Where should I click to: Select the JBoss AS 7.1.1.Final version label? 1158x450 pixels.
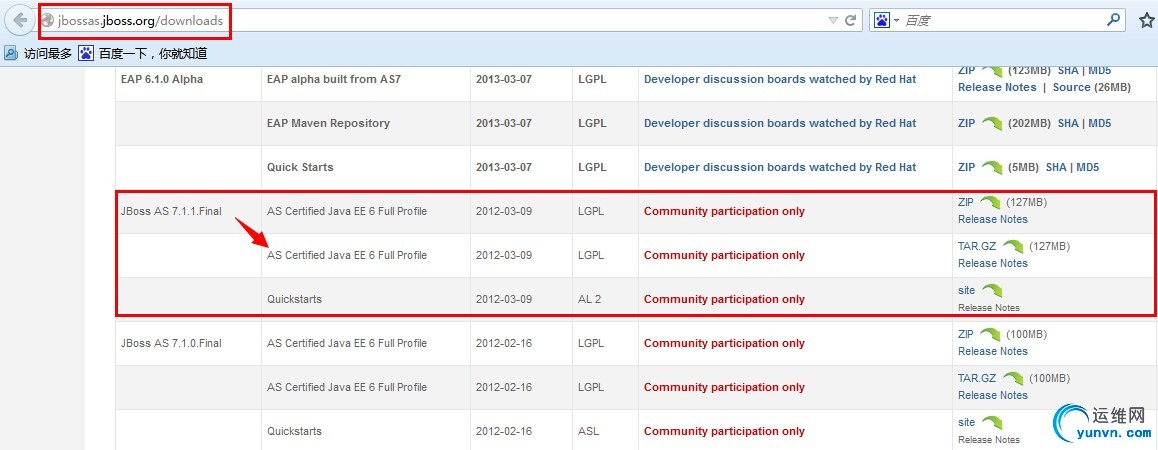171,211
